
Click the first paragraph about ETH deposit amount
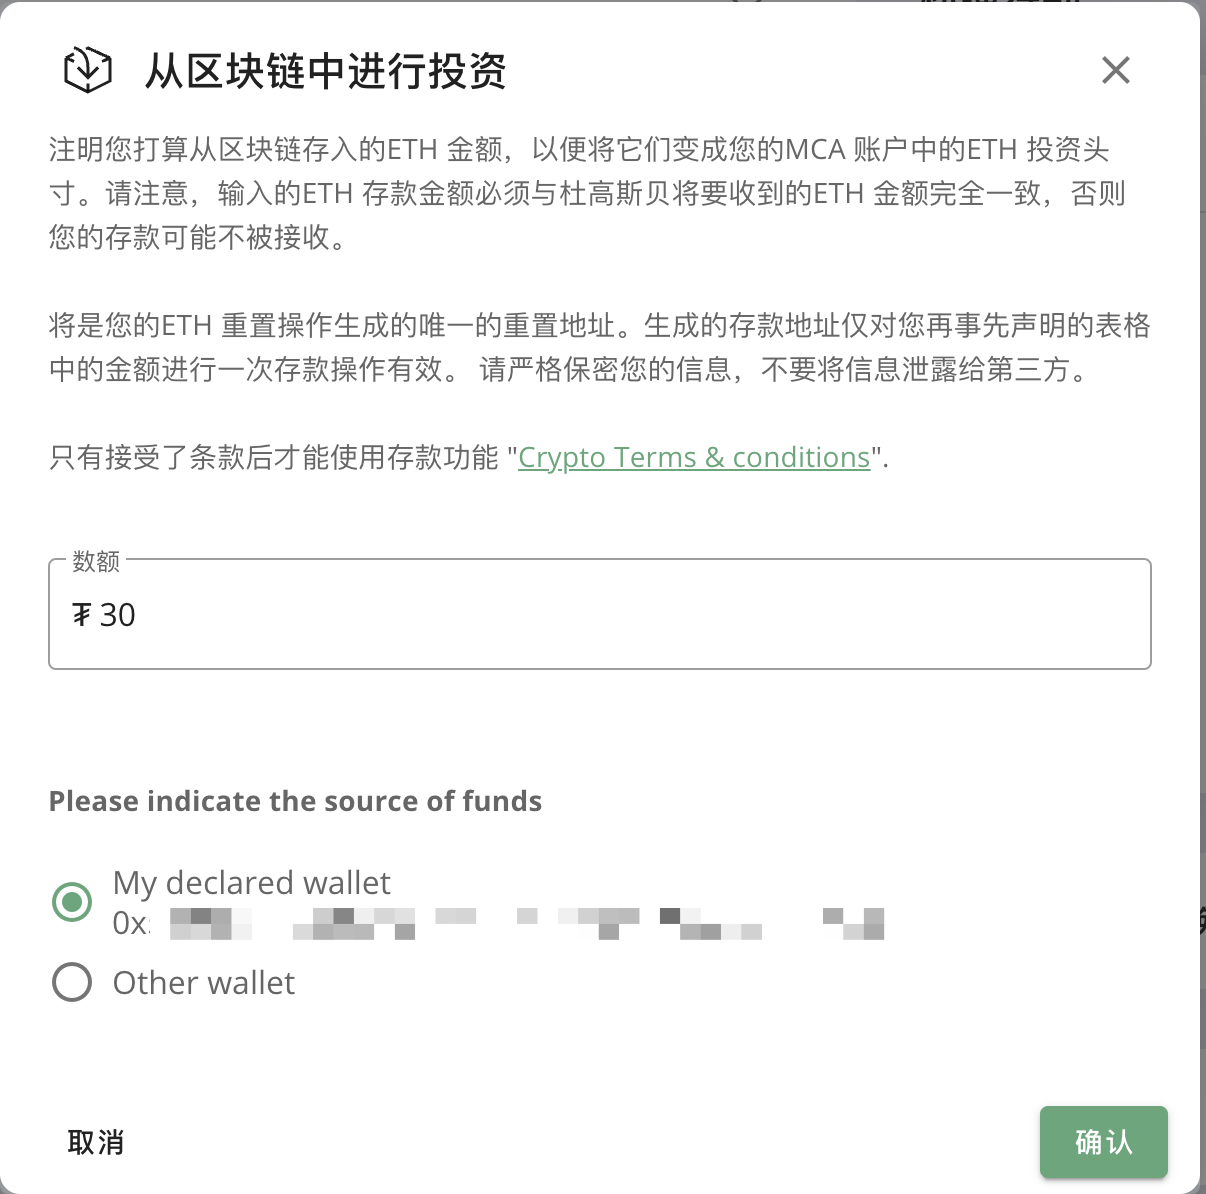click(588, 193)
